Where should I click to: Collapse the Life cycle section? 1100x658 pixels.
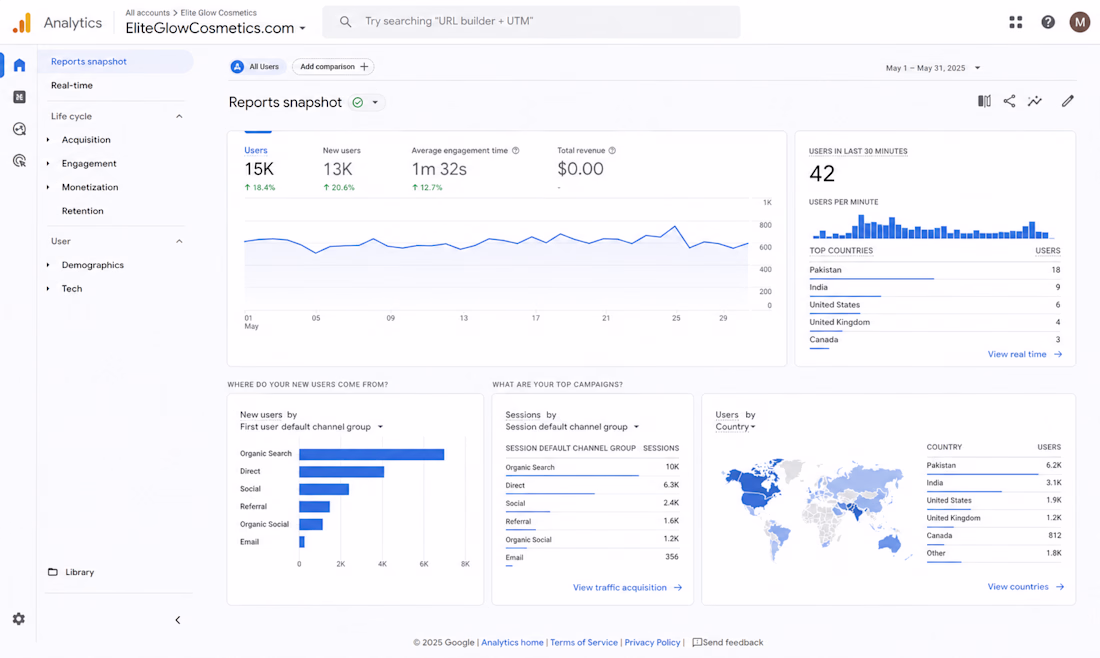point(179,116)
